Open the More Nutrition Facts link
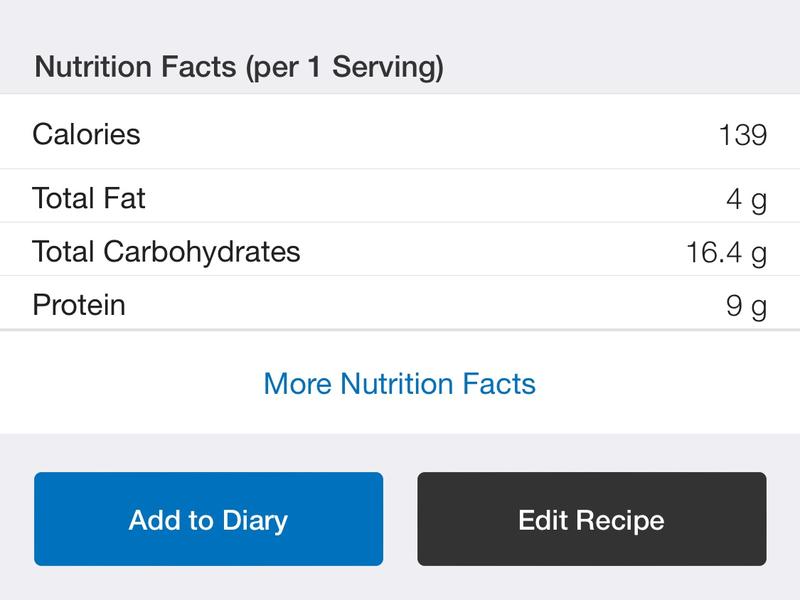Screen dimensions: 800x600 click(399, 384)
